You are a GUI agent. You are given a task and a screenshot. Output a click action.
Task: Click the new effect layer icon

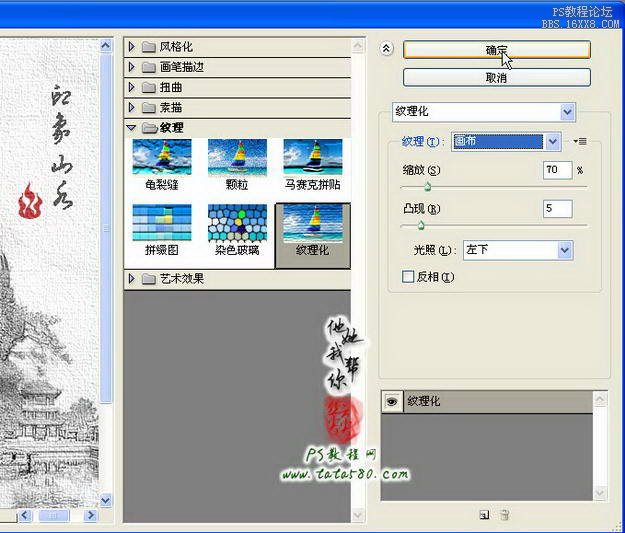click(x=484, y=515)
